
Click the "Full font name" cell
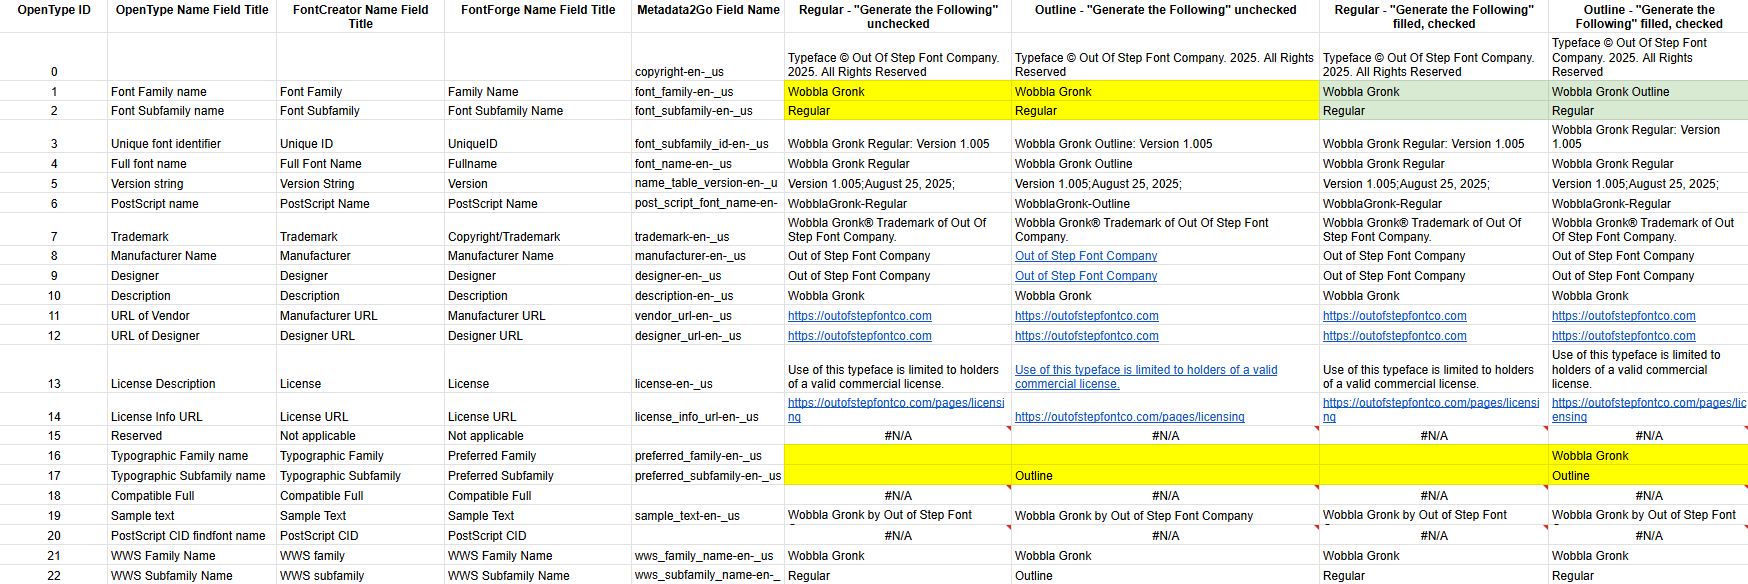192,164
